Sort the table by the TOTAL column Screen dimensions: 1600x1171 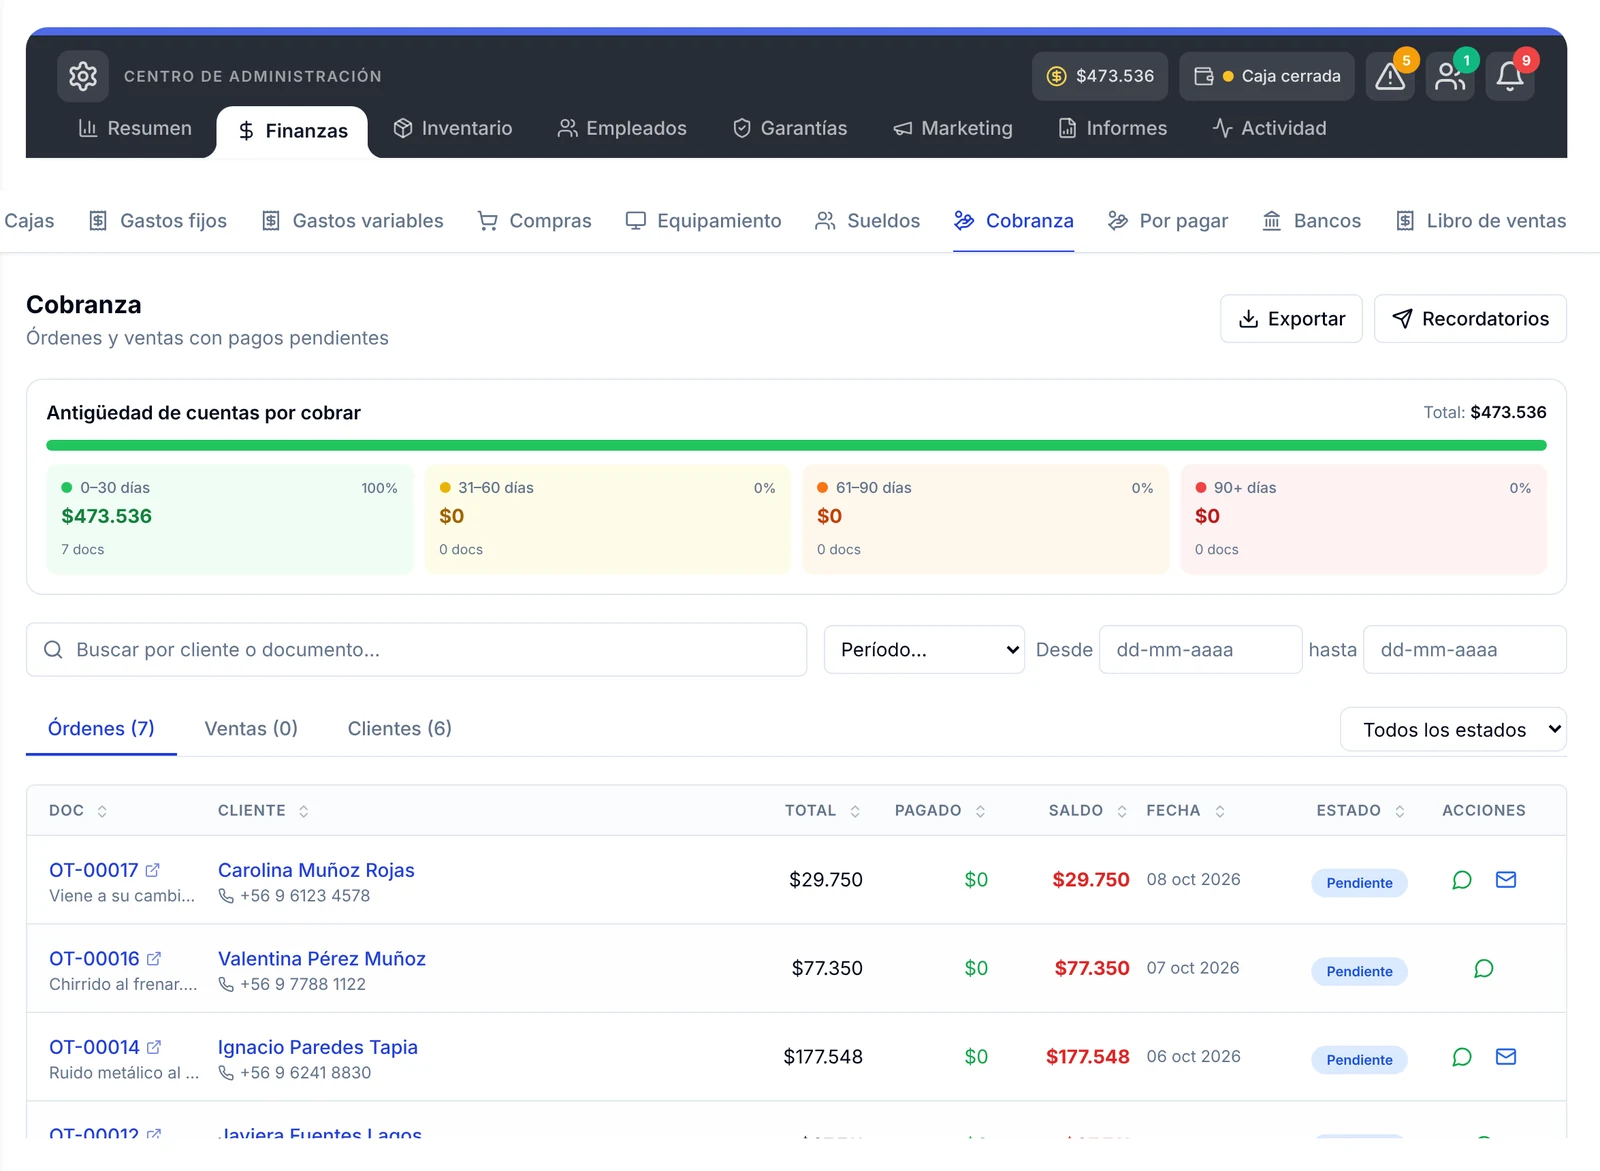click(822, 811)
